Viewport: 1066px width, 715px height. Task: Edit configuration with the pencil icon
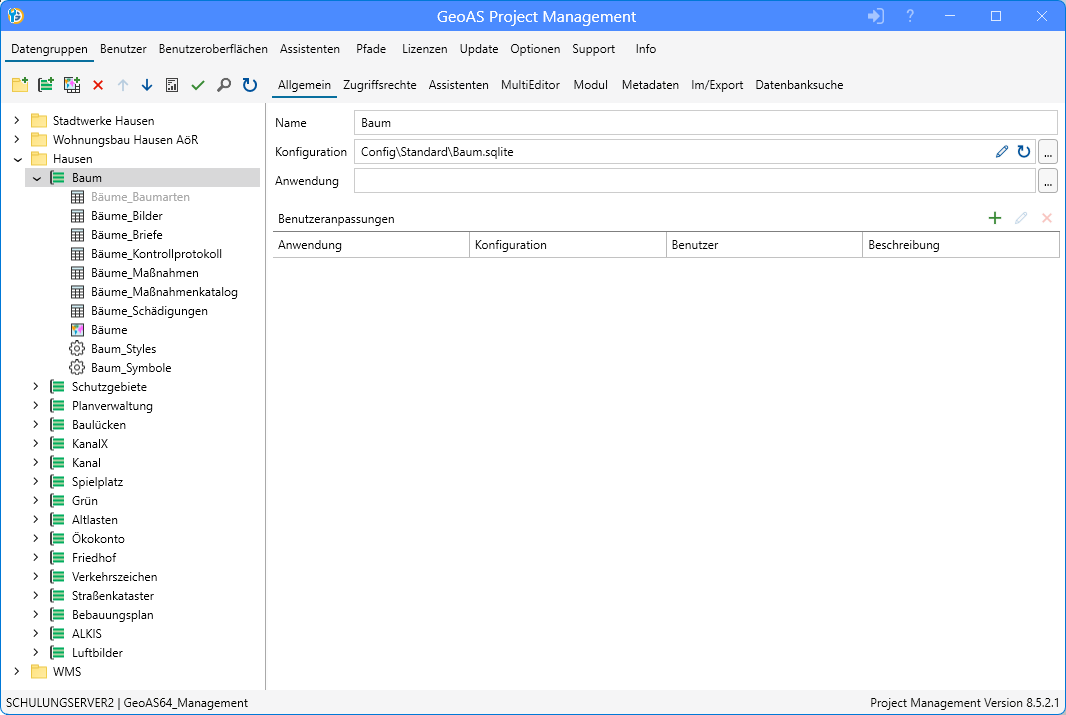[1002, 152]
